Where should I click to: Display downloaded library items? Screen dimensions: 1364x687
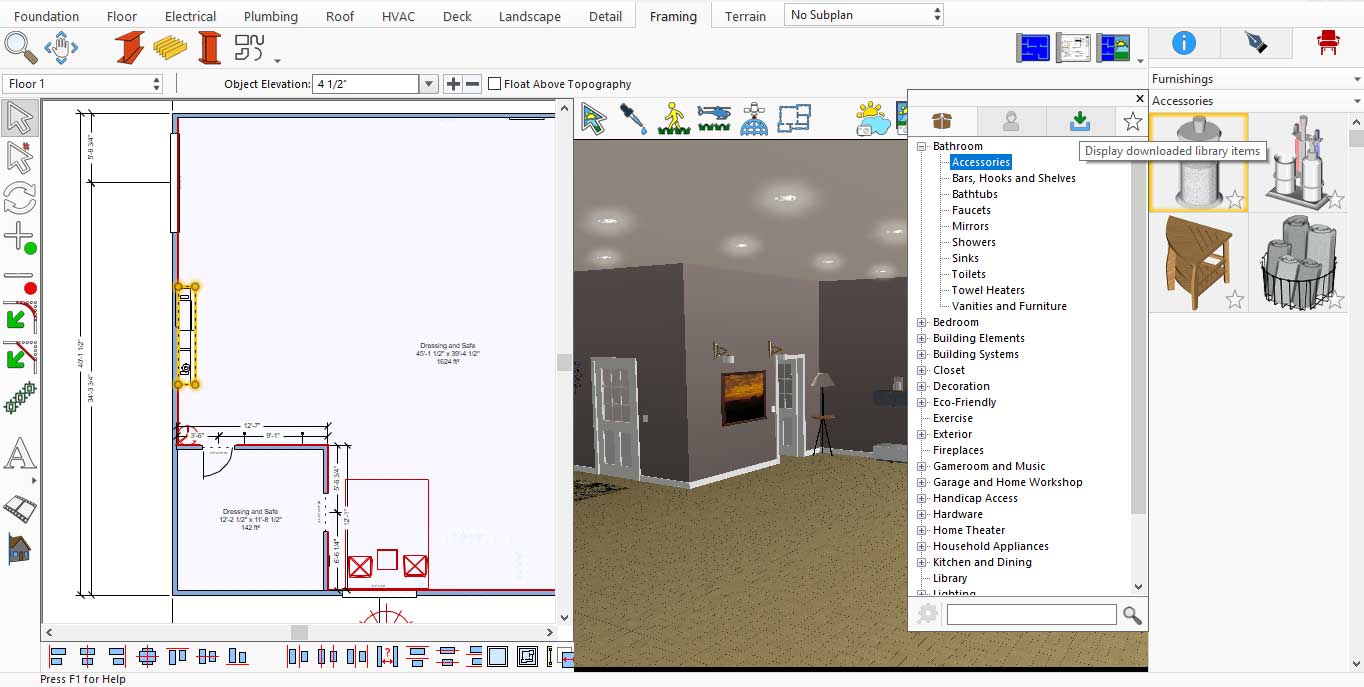click(x=1079, y=121)
